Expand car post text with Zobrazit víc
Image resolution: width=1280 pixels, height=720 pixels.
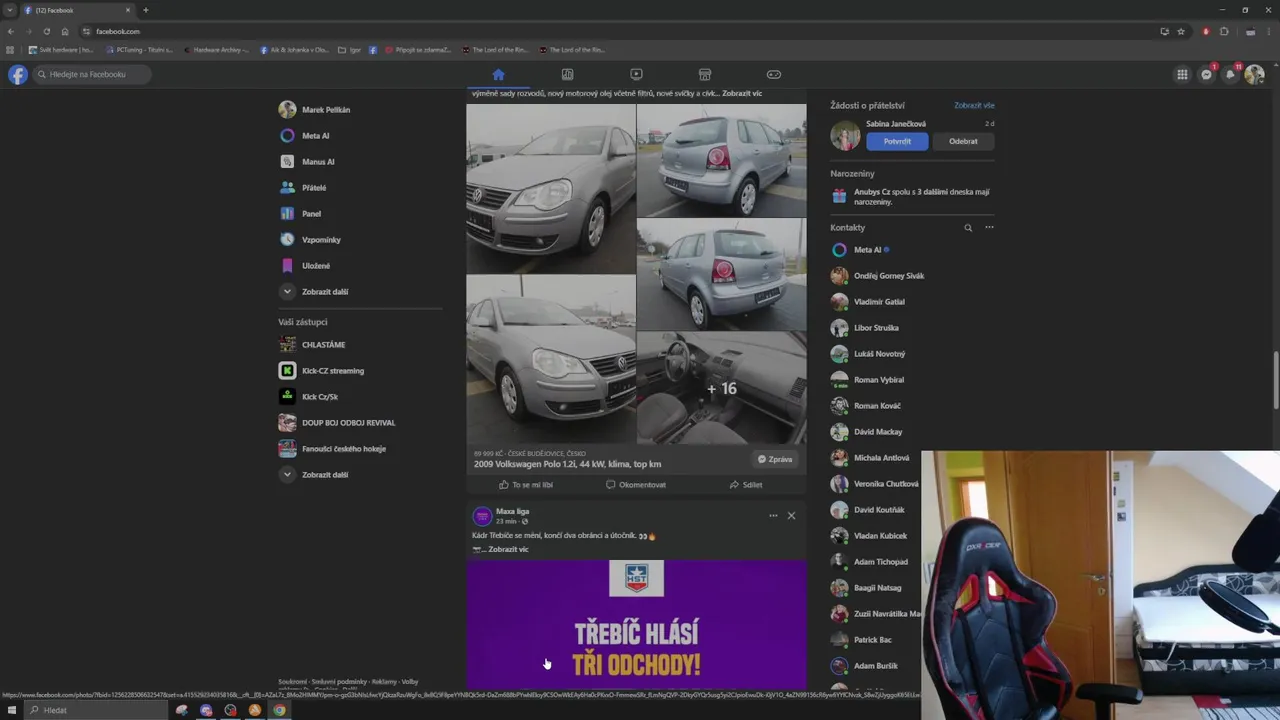(x=742, y=93)
